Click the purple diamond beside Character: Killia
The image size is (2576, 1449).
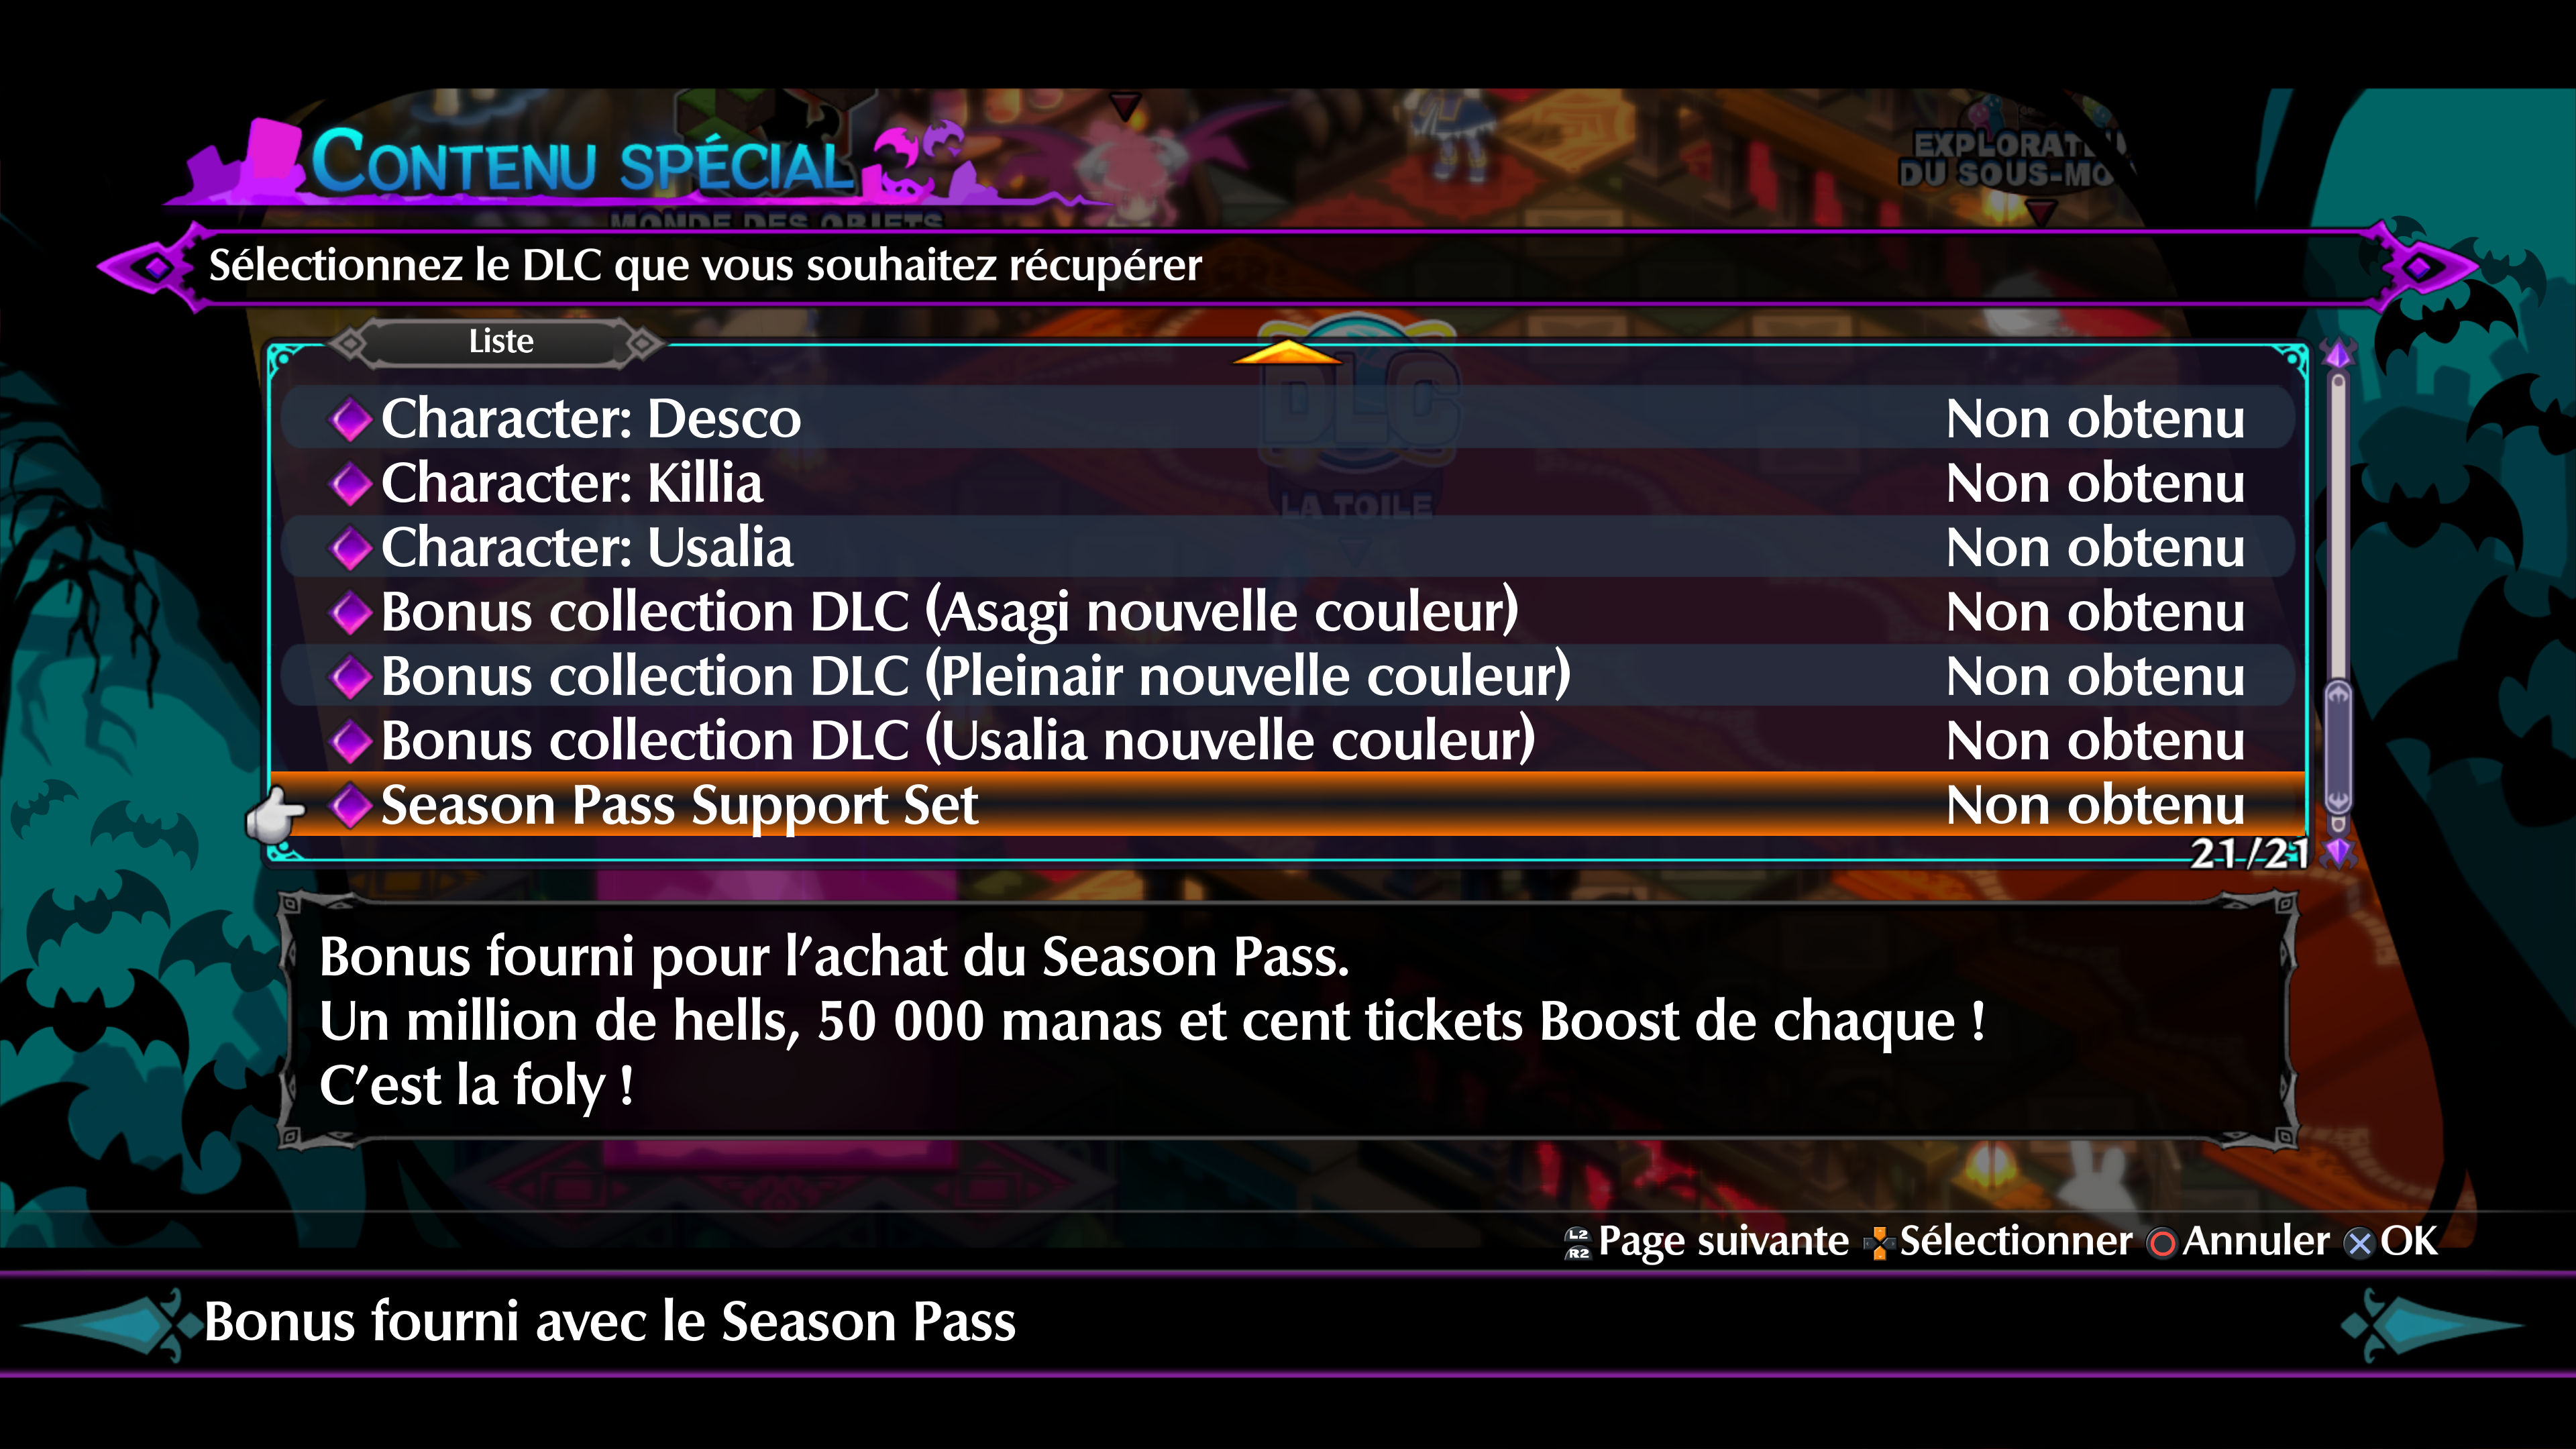point(351,484)
